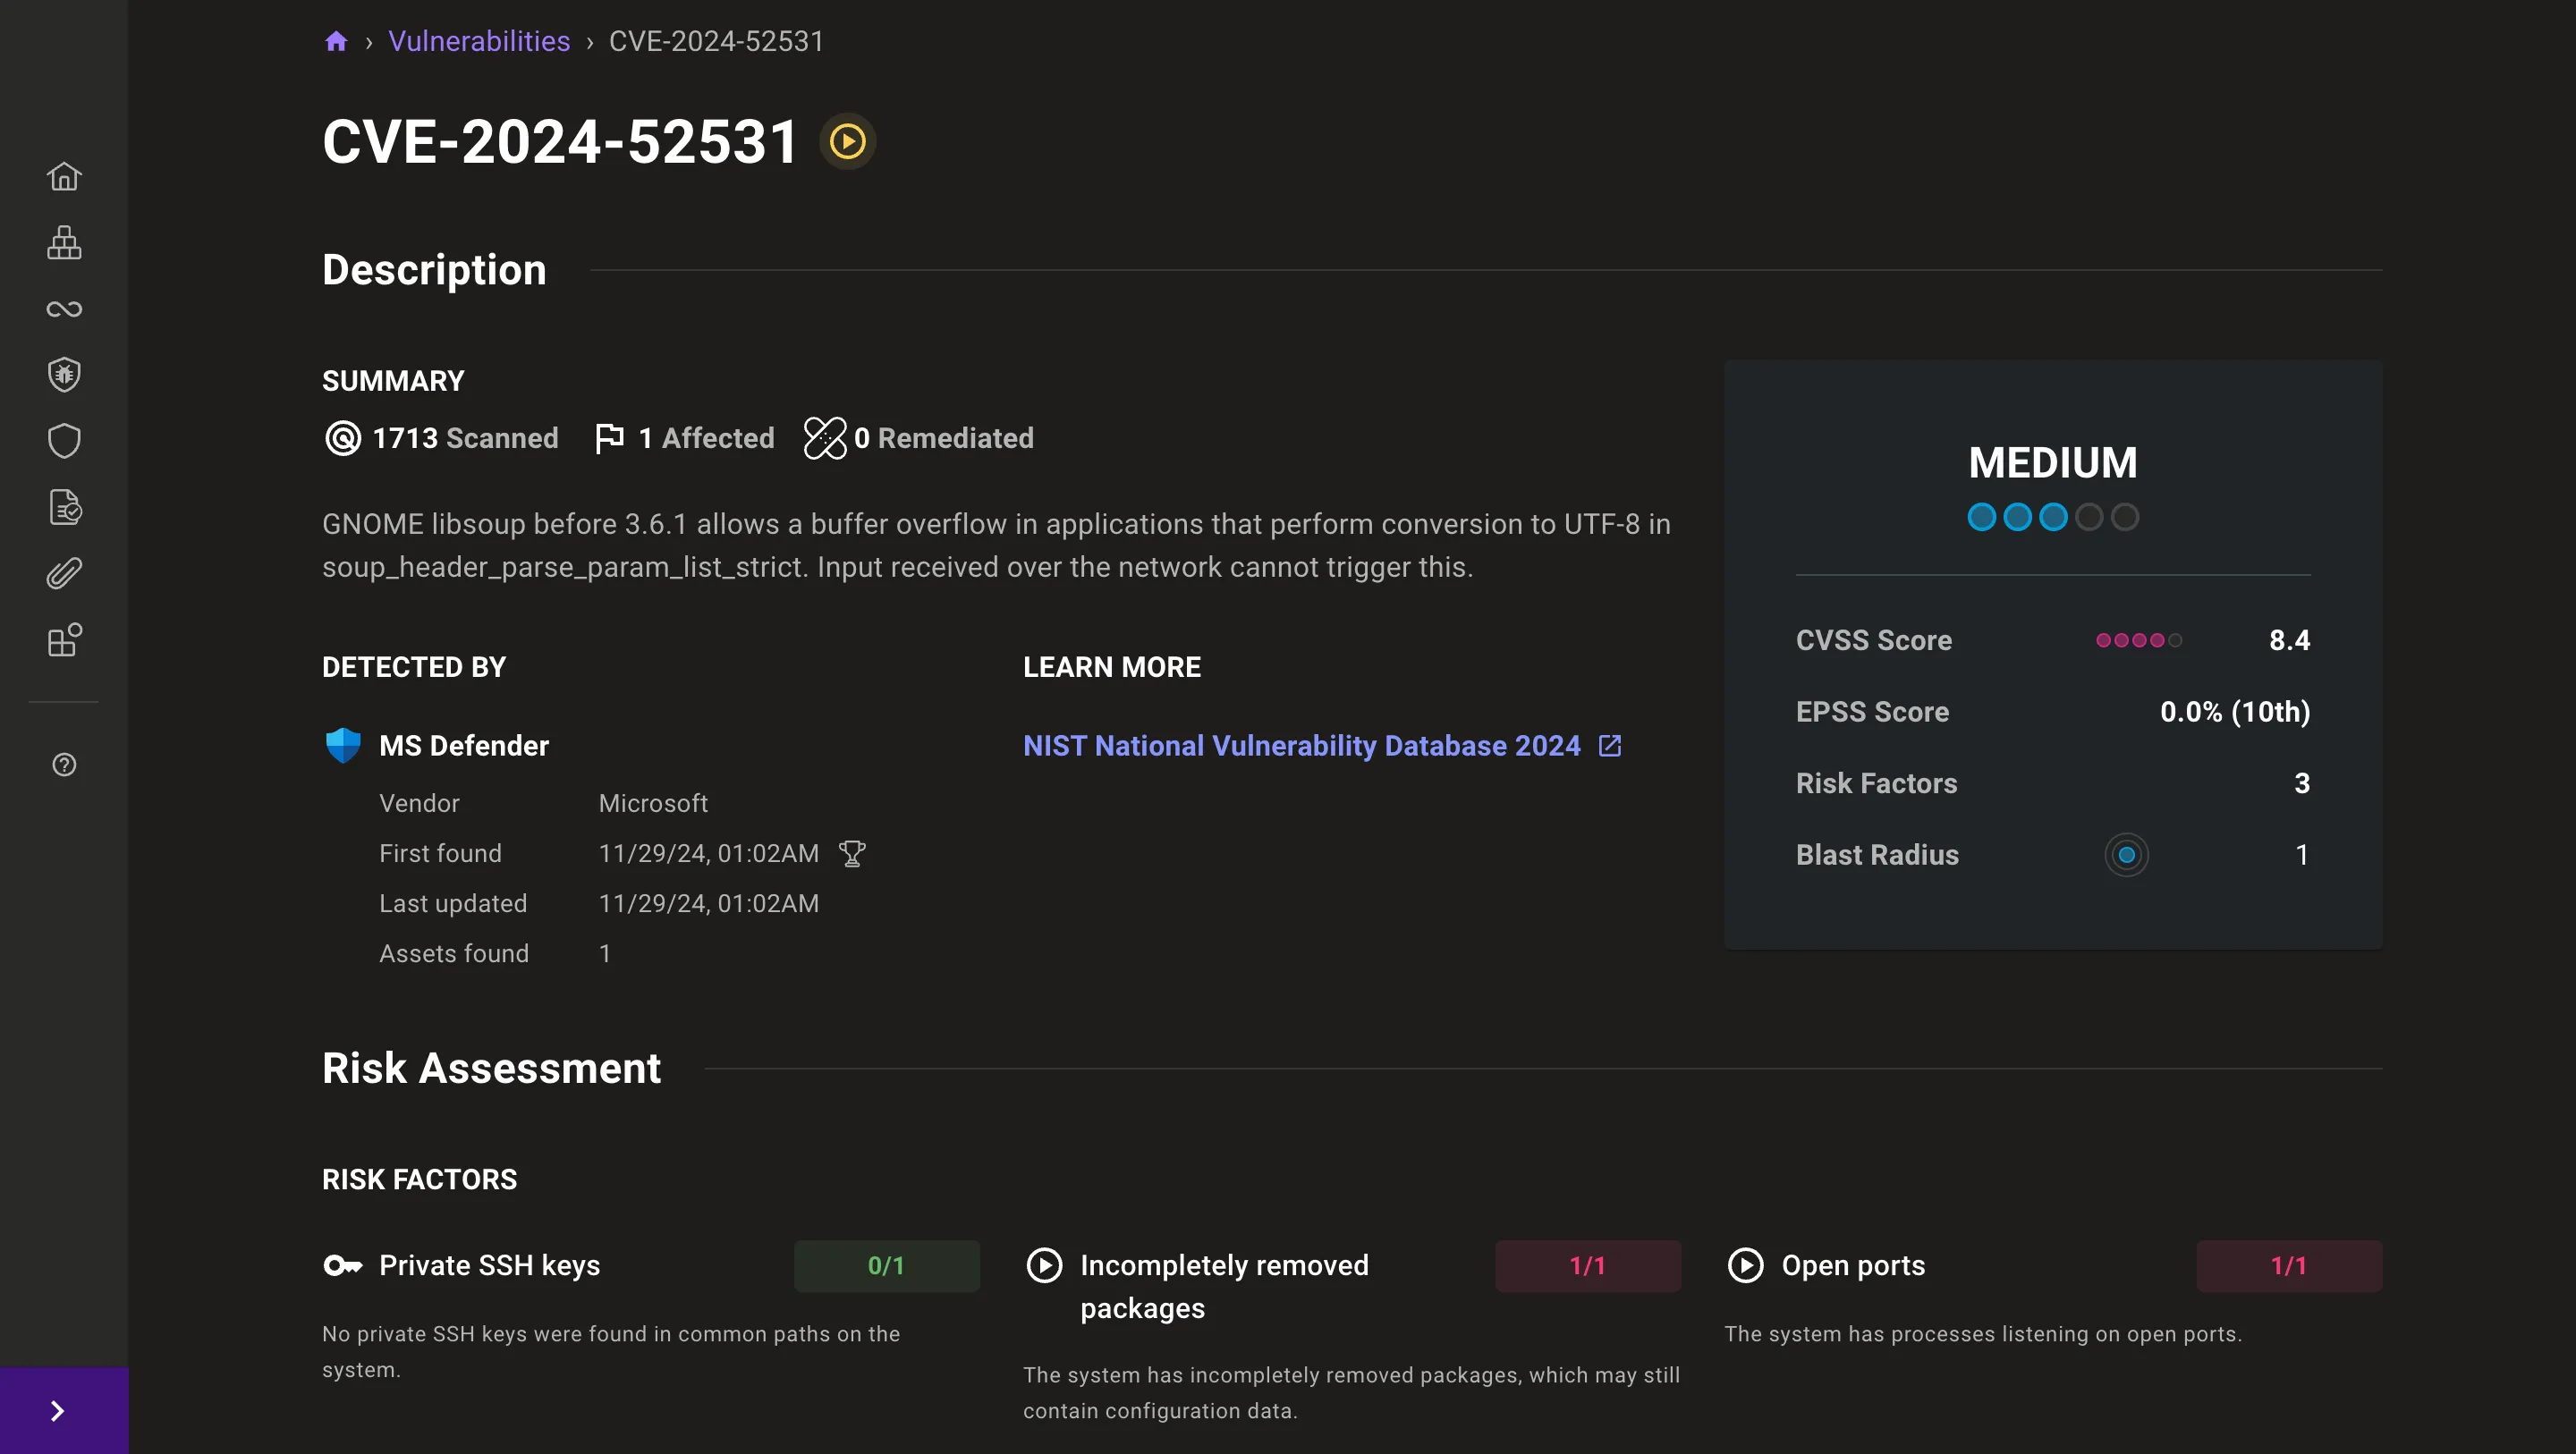
Task: Click the CVSS Score dot rating indicator
Action: click(2138, 640)
